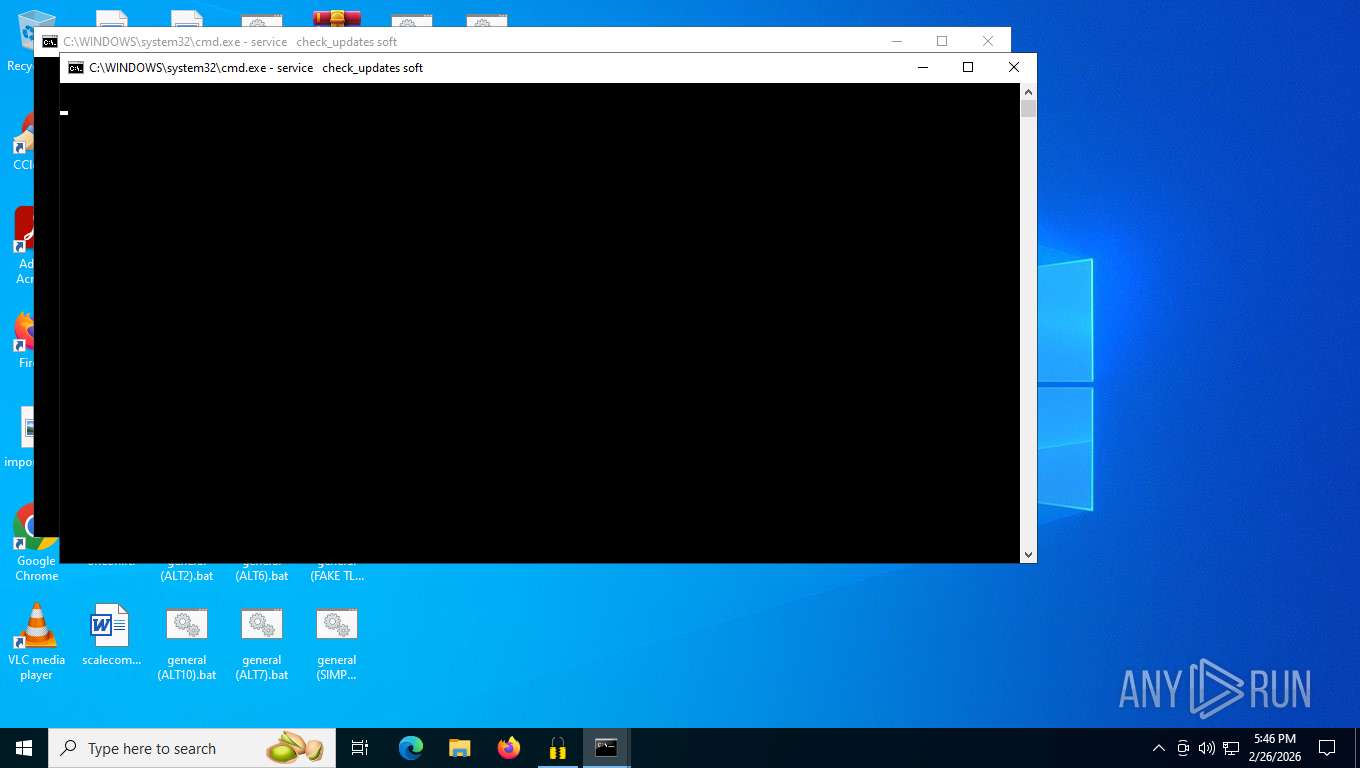Screen dimensions: 1360x768
Task: Close the front cmd.exe window
Action: [x=1014, y=68]
